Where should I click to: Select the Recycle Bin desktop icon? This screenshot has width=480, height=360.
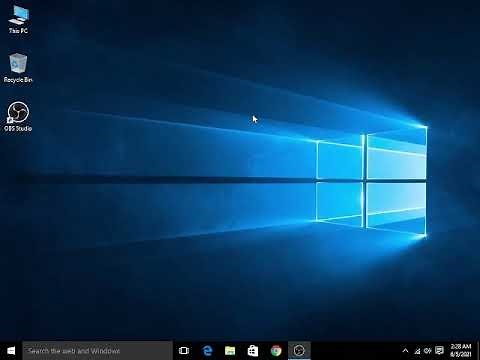tap(18, 68)
